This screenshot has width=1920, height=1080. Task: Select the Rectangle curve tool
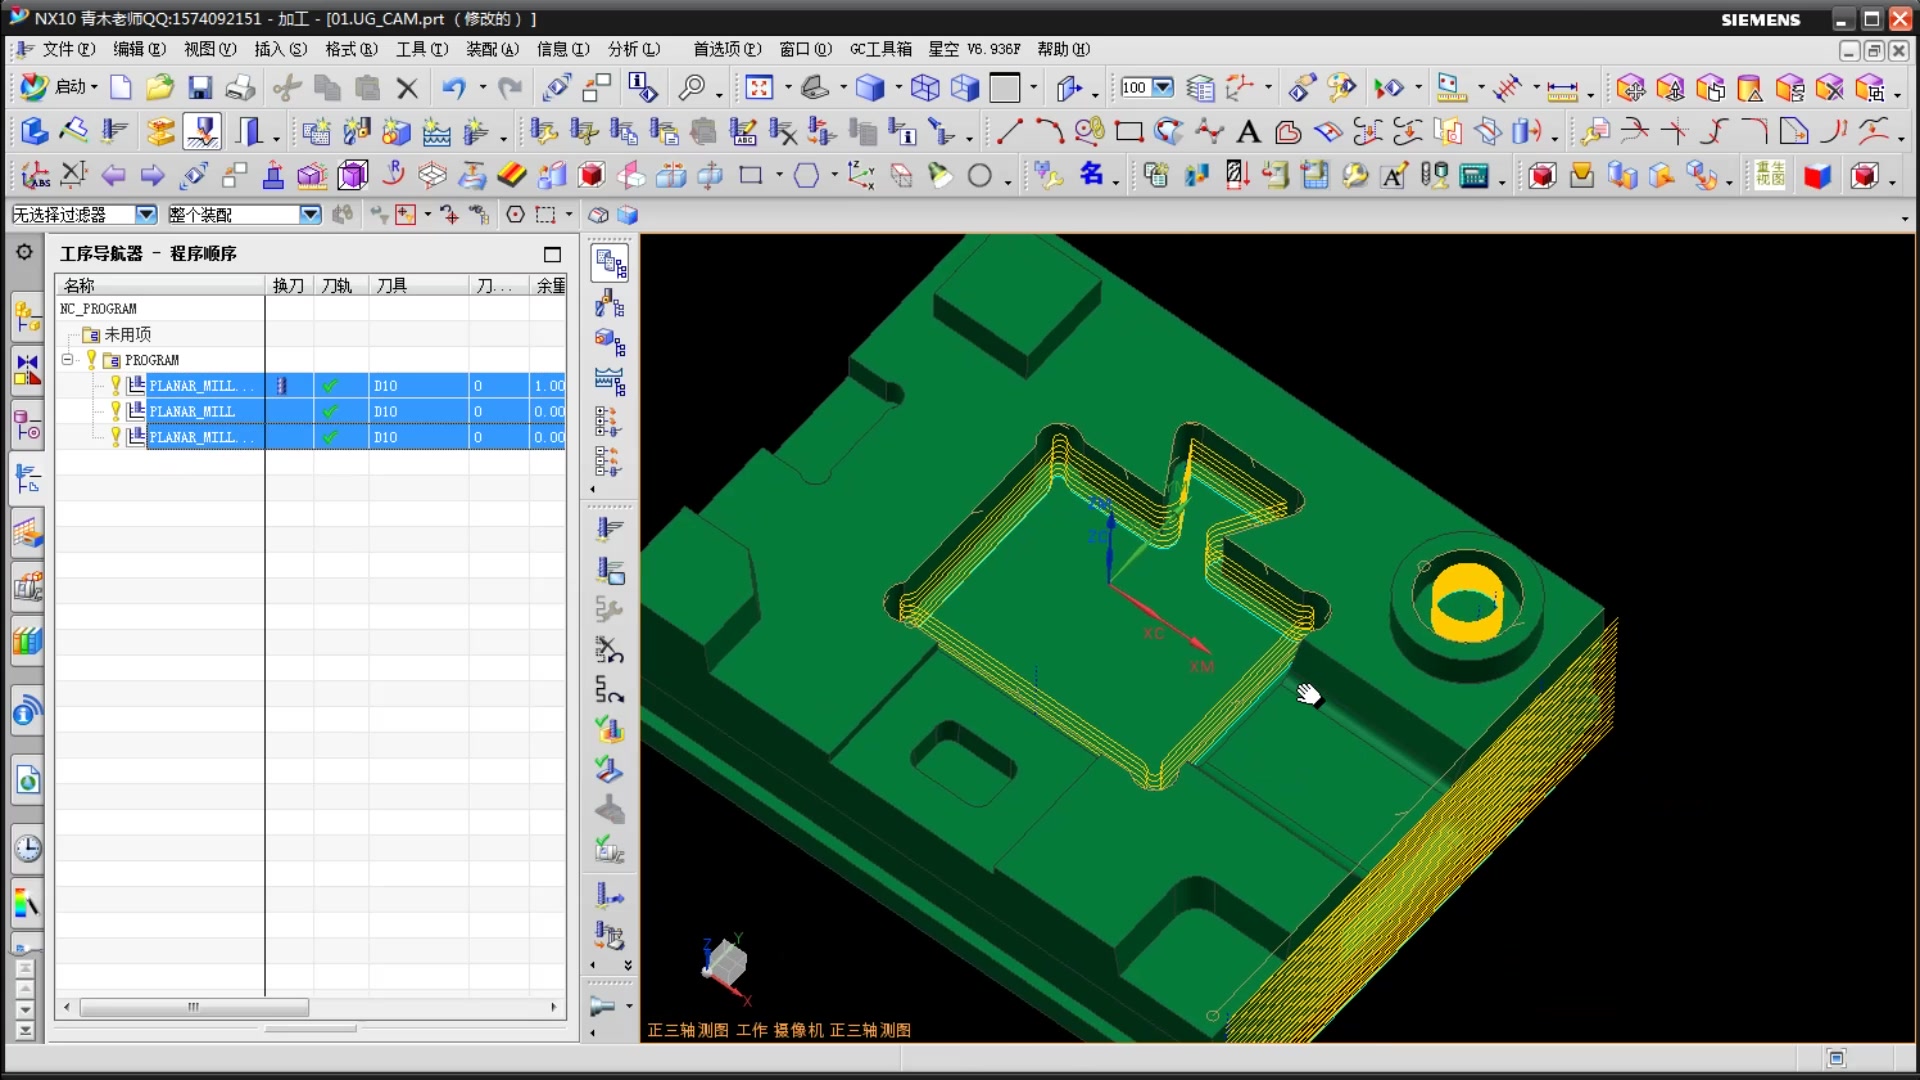tap(1129, 131)
